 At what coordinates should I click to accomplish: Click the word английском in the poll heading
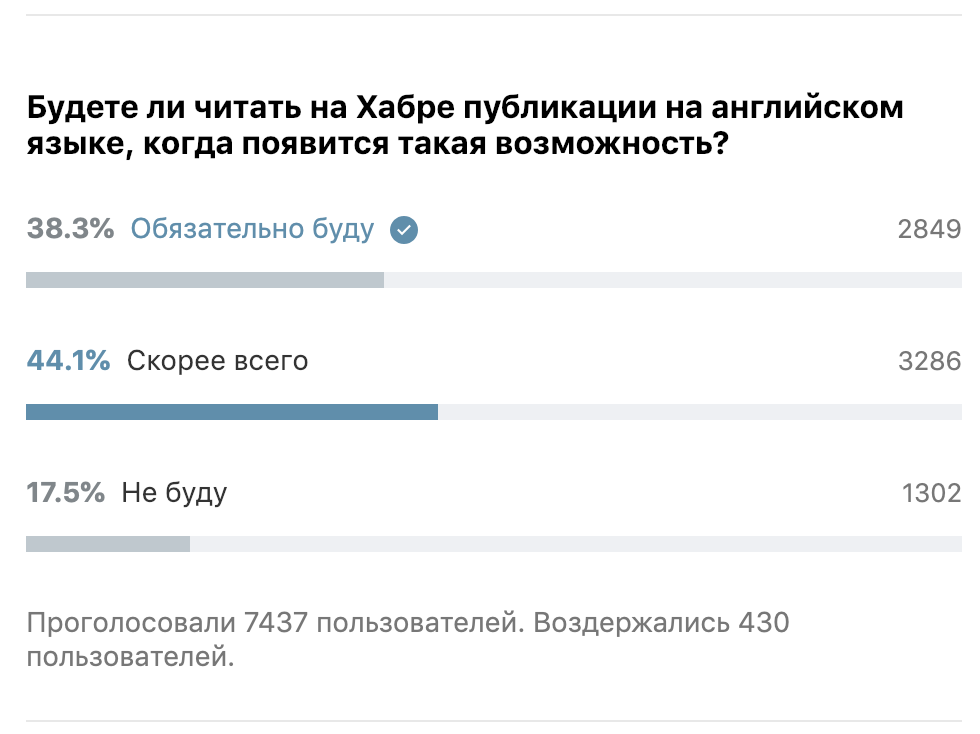(808, 108)
